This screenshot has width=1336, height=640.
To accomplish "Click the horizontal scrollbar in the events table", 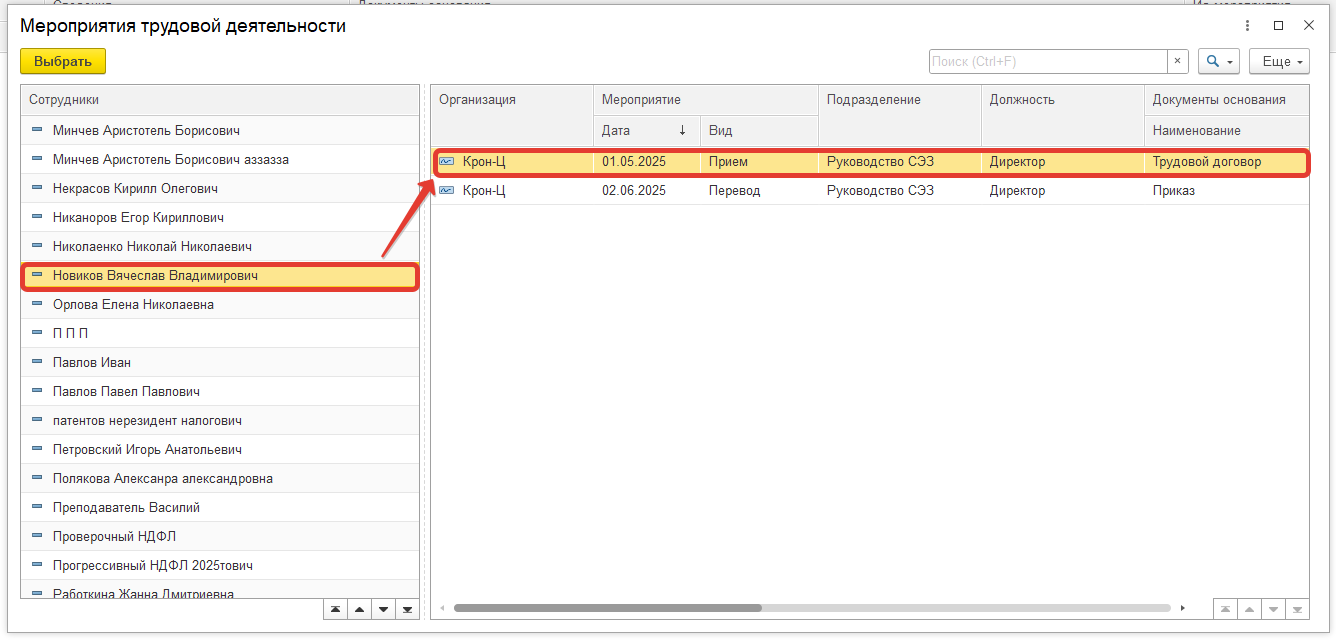I will tap(607, 608).
